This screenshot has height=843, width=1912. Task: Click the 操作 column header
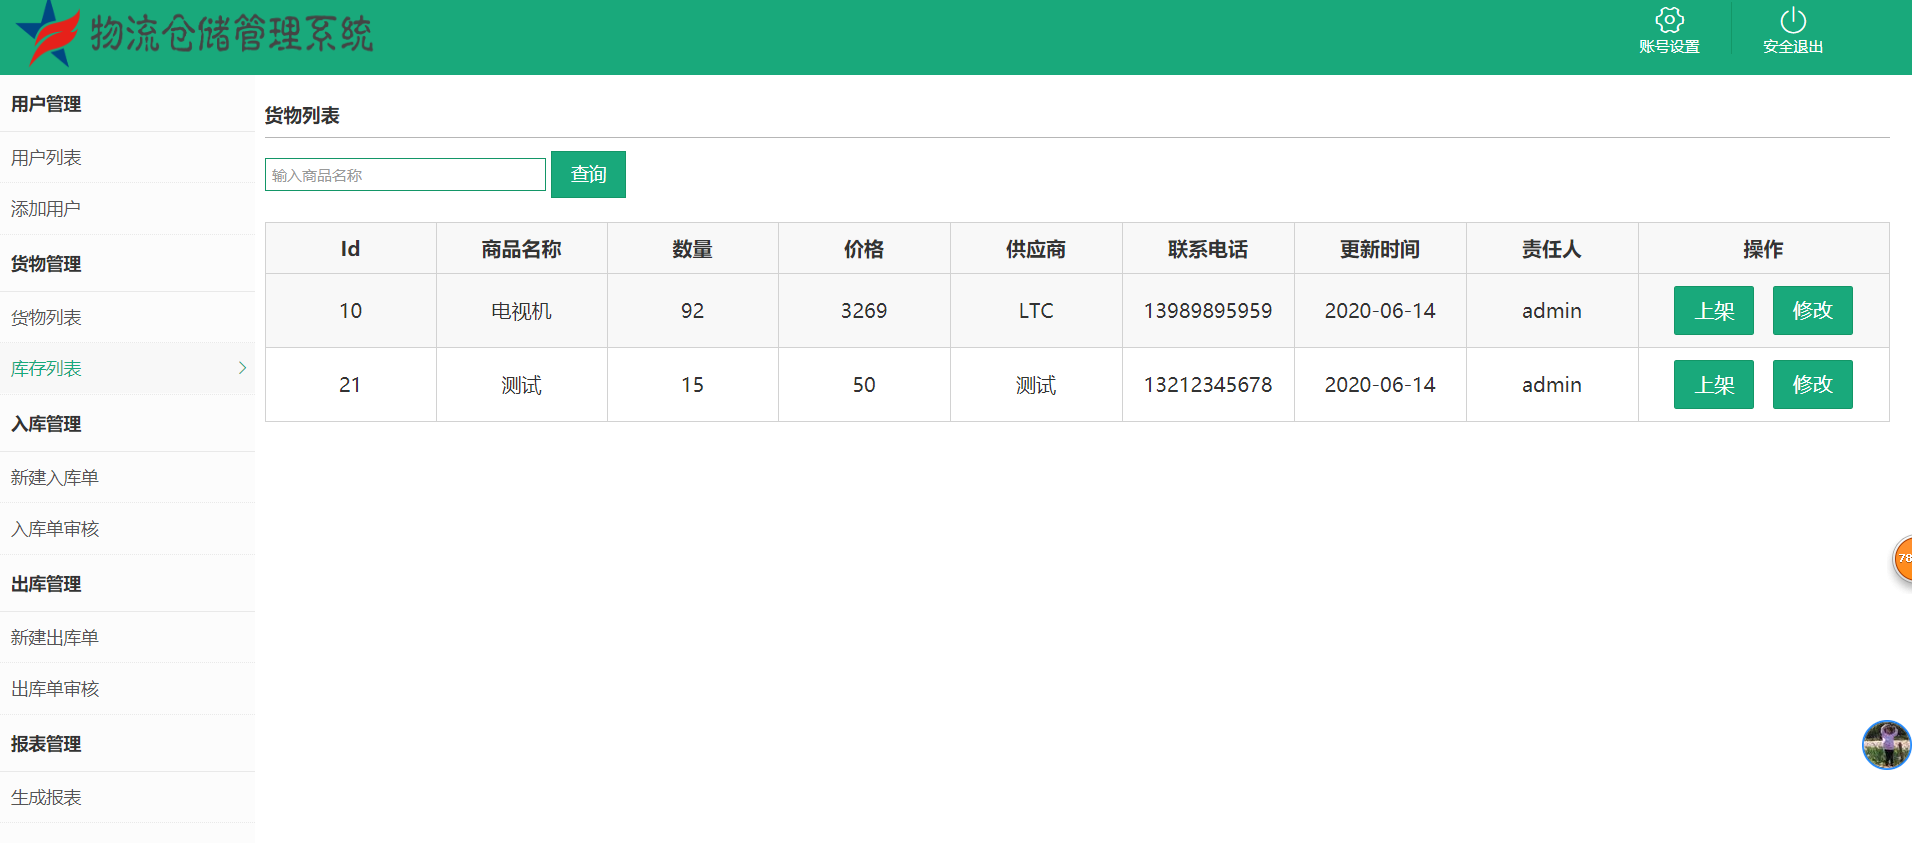(1763, 248)
